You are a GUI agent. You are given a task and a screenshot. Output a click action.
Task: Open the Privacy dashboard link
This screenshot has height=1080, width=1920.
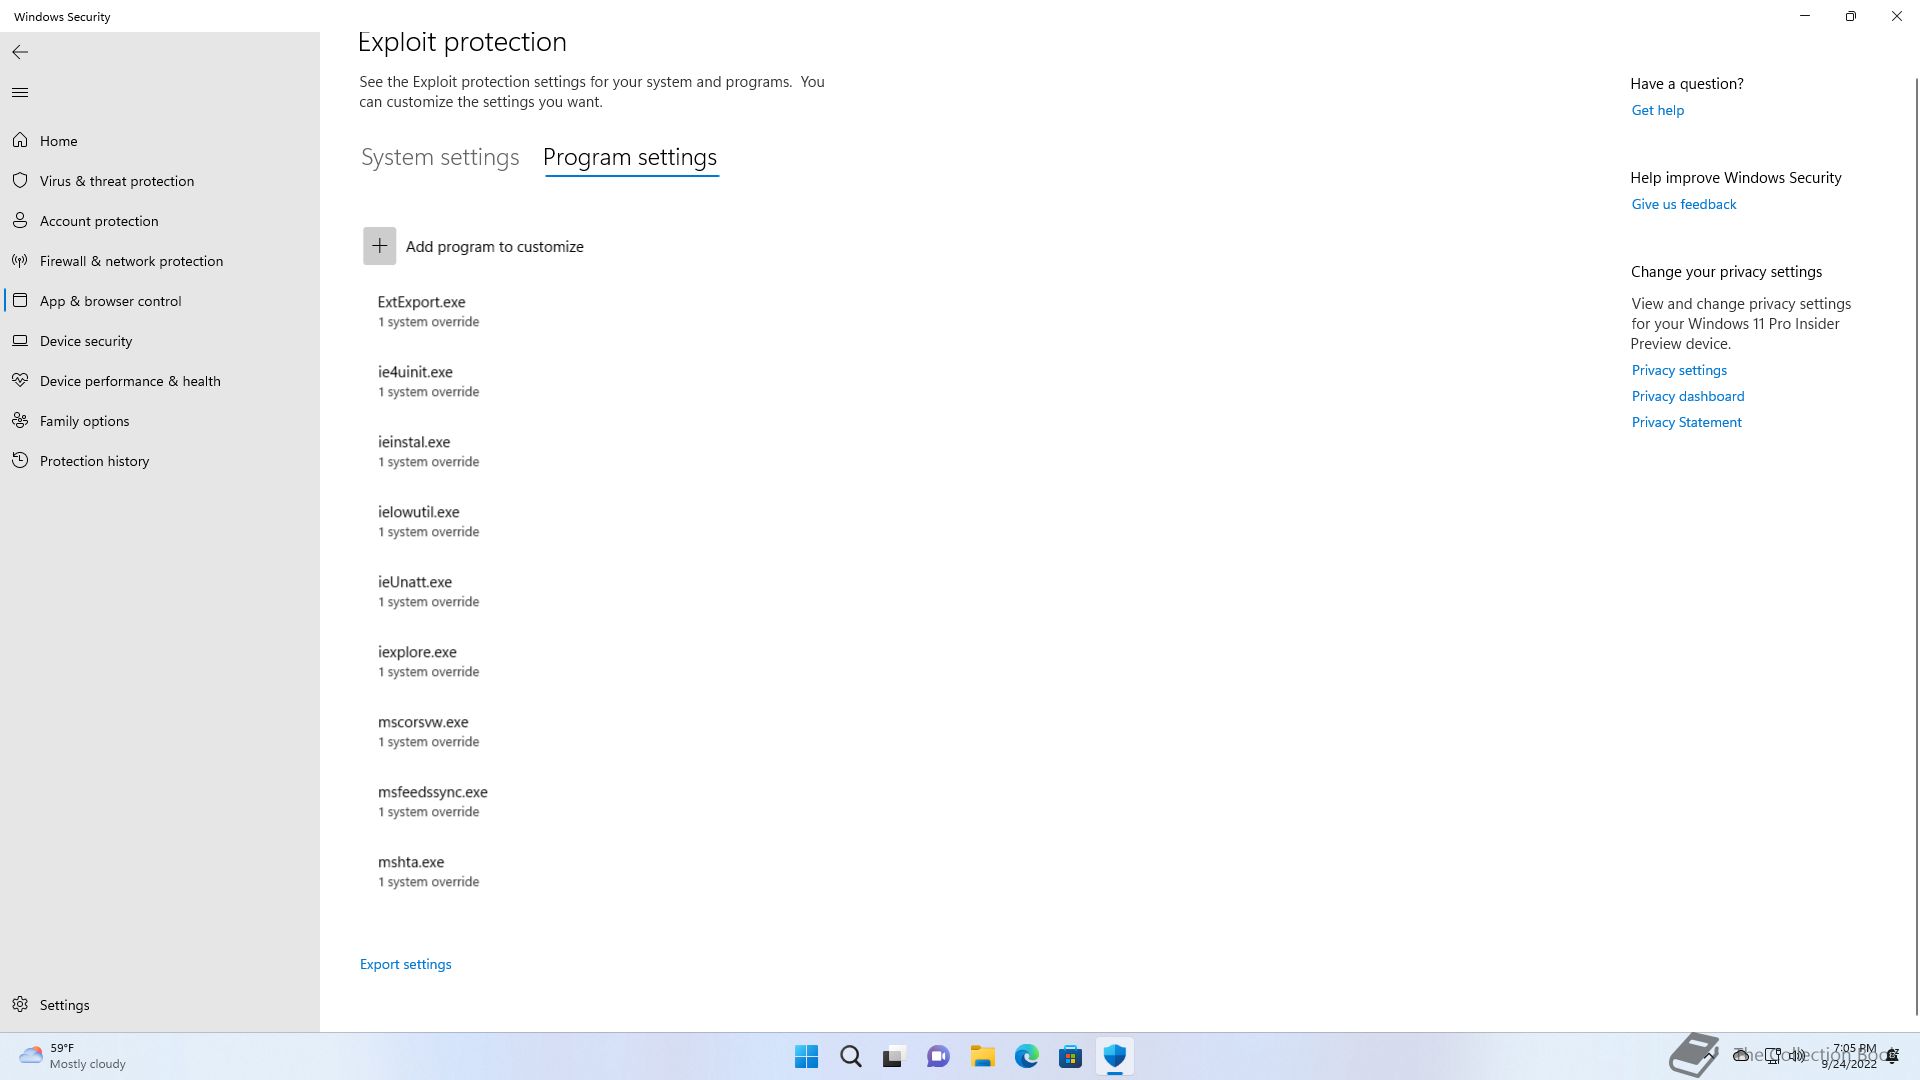[x=1688, y=396]
